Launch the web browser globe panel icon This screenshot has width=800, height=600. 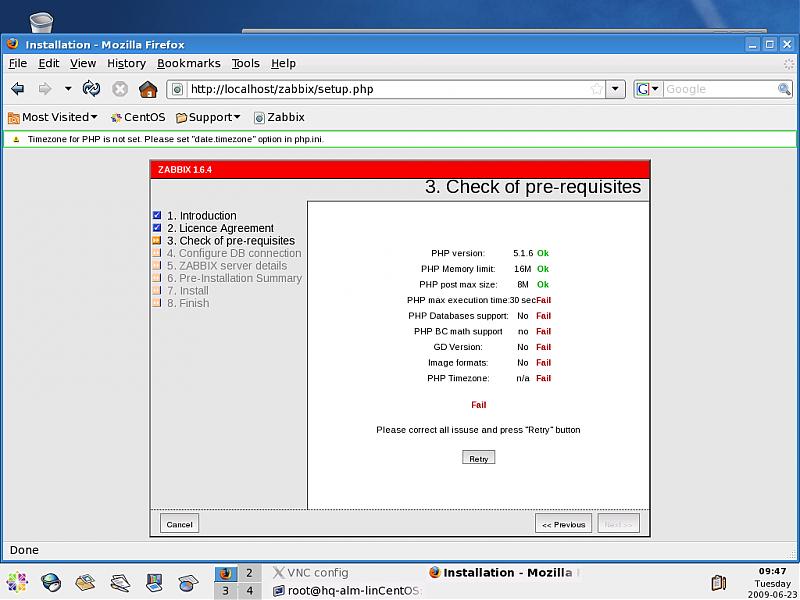click(x=51, y=582)
